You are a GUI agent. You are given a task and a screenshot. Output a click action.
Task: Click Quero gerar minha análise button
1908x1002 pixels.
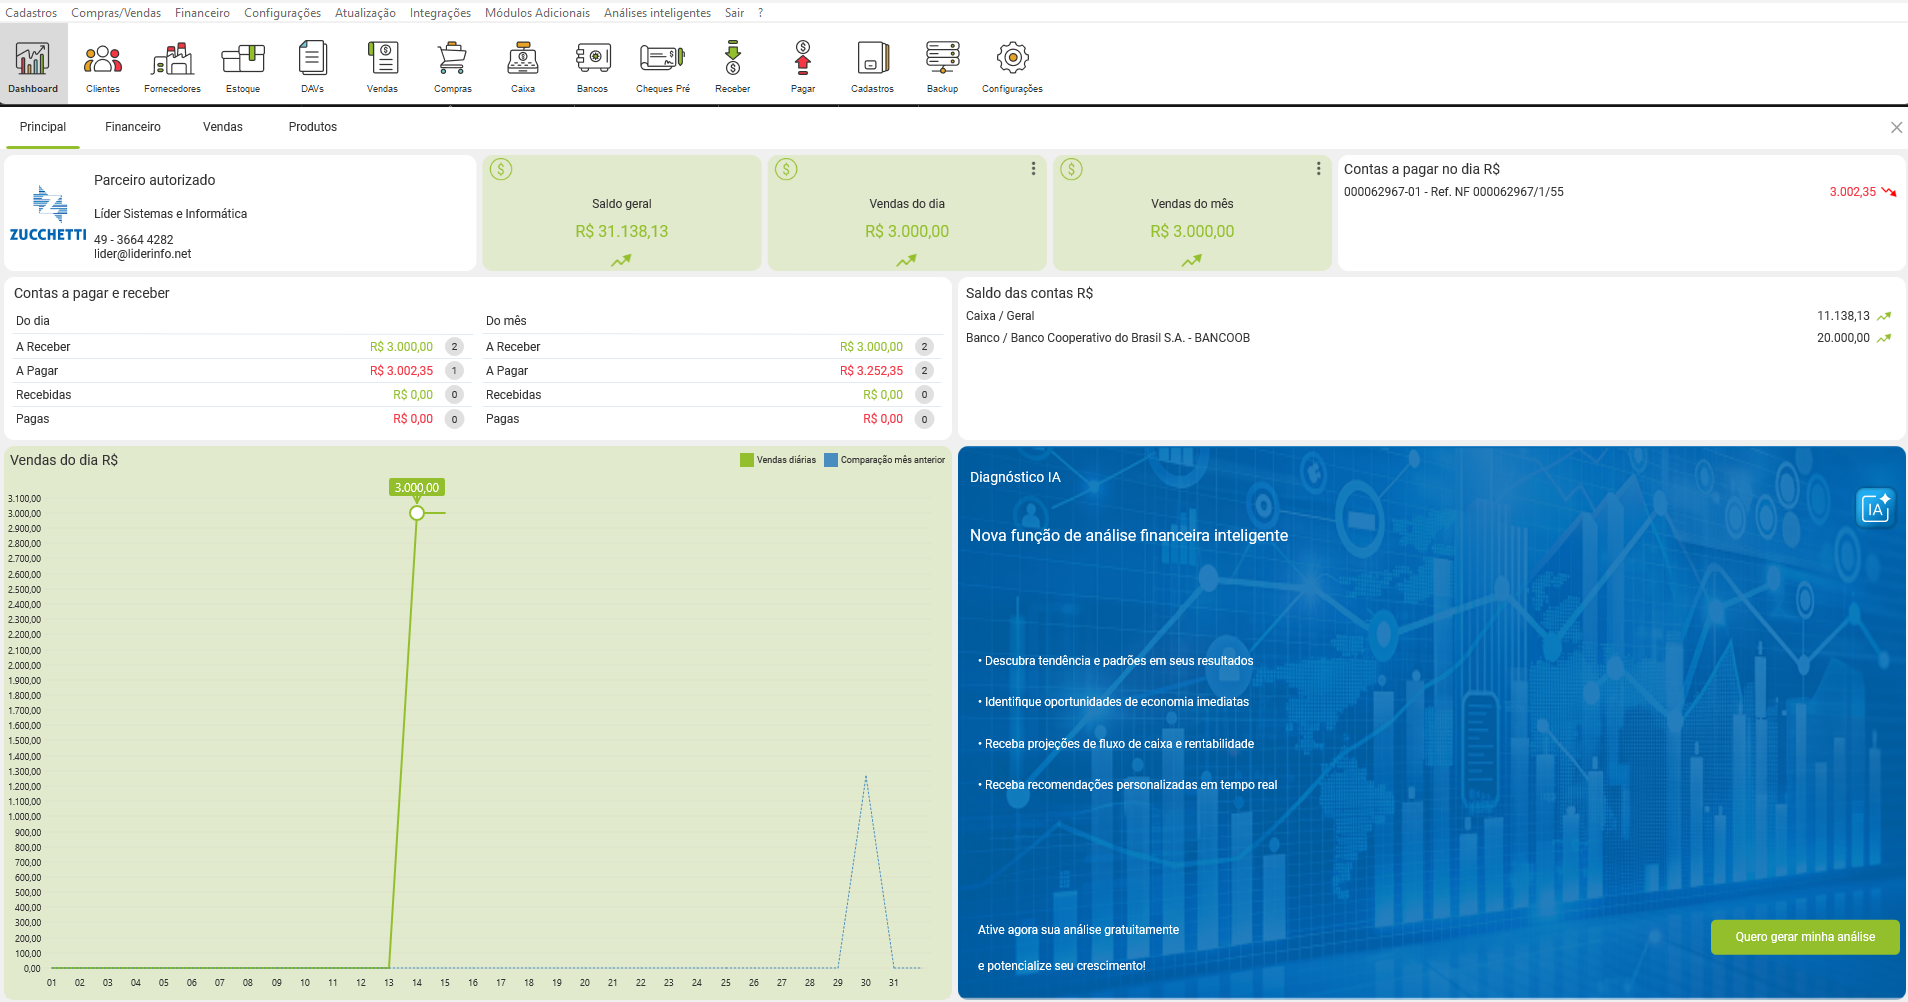pos(1805,937)
